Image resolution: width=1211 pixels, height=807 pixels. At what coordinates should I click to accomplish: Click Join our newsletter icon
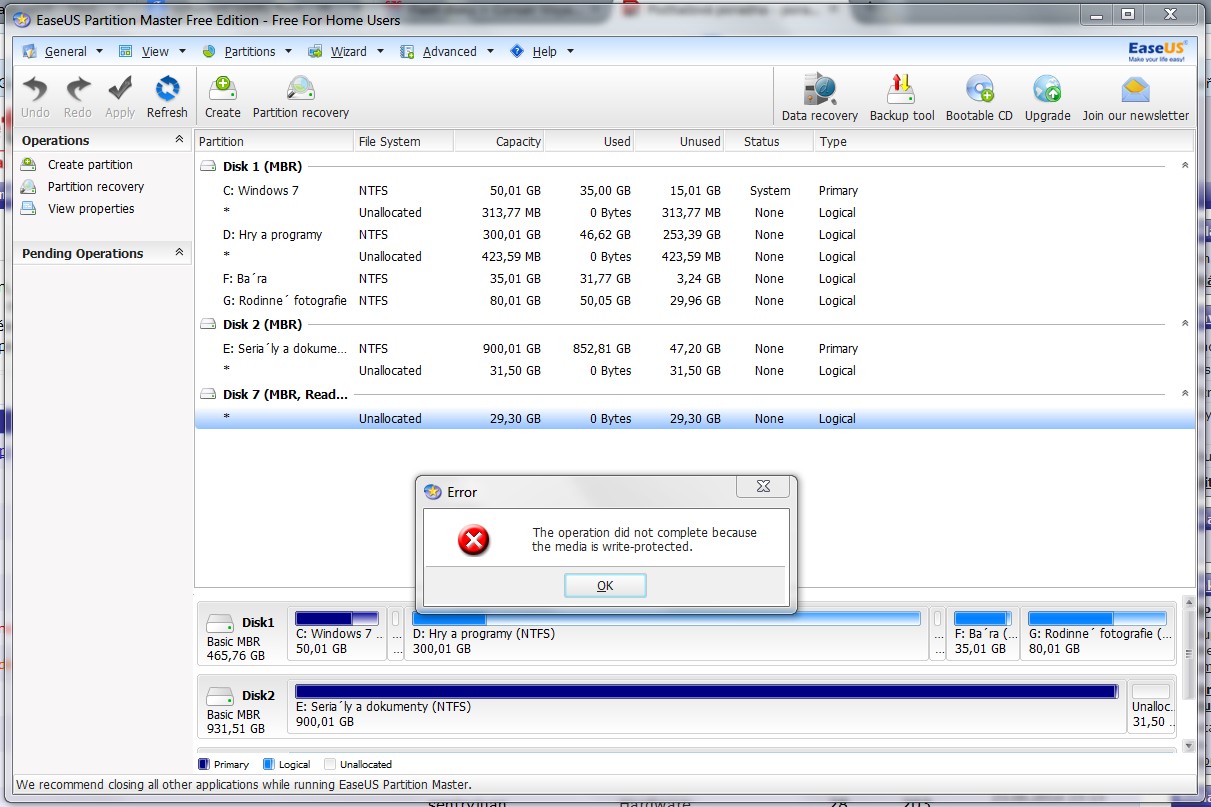[1136, 90]
